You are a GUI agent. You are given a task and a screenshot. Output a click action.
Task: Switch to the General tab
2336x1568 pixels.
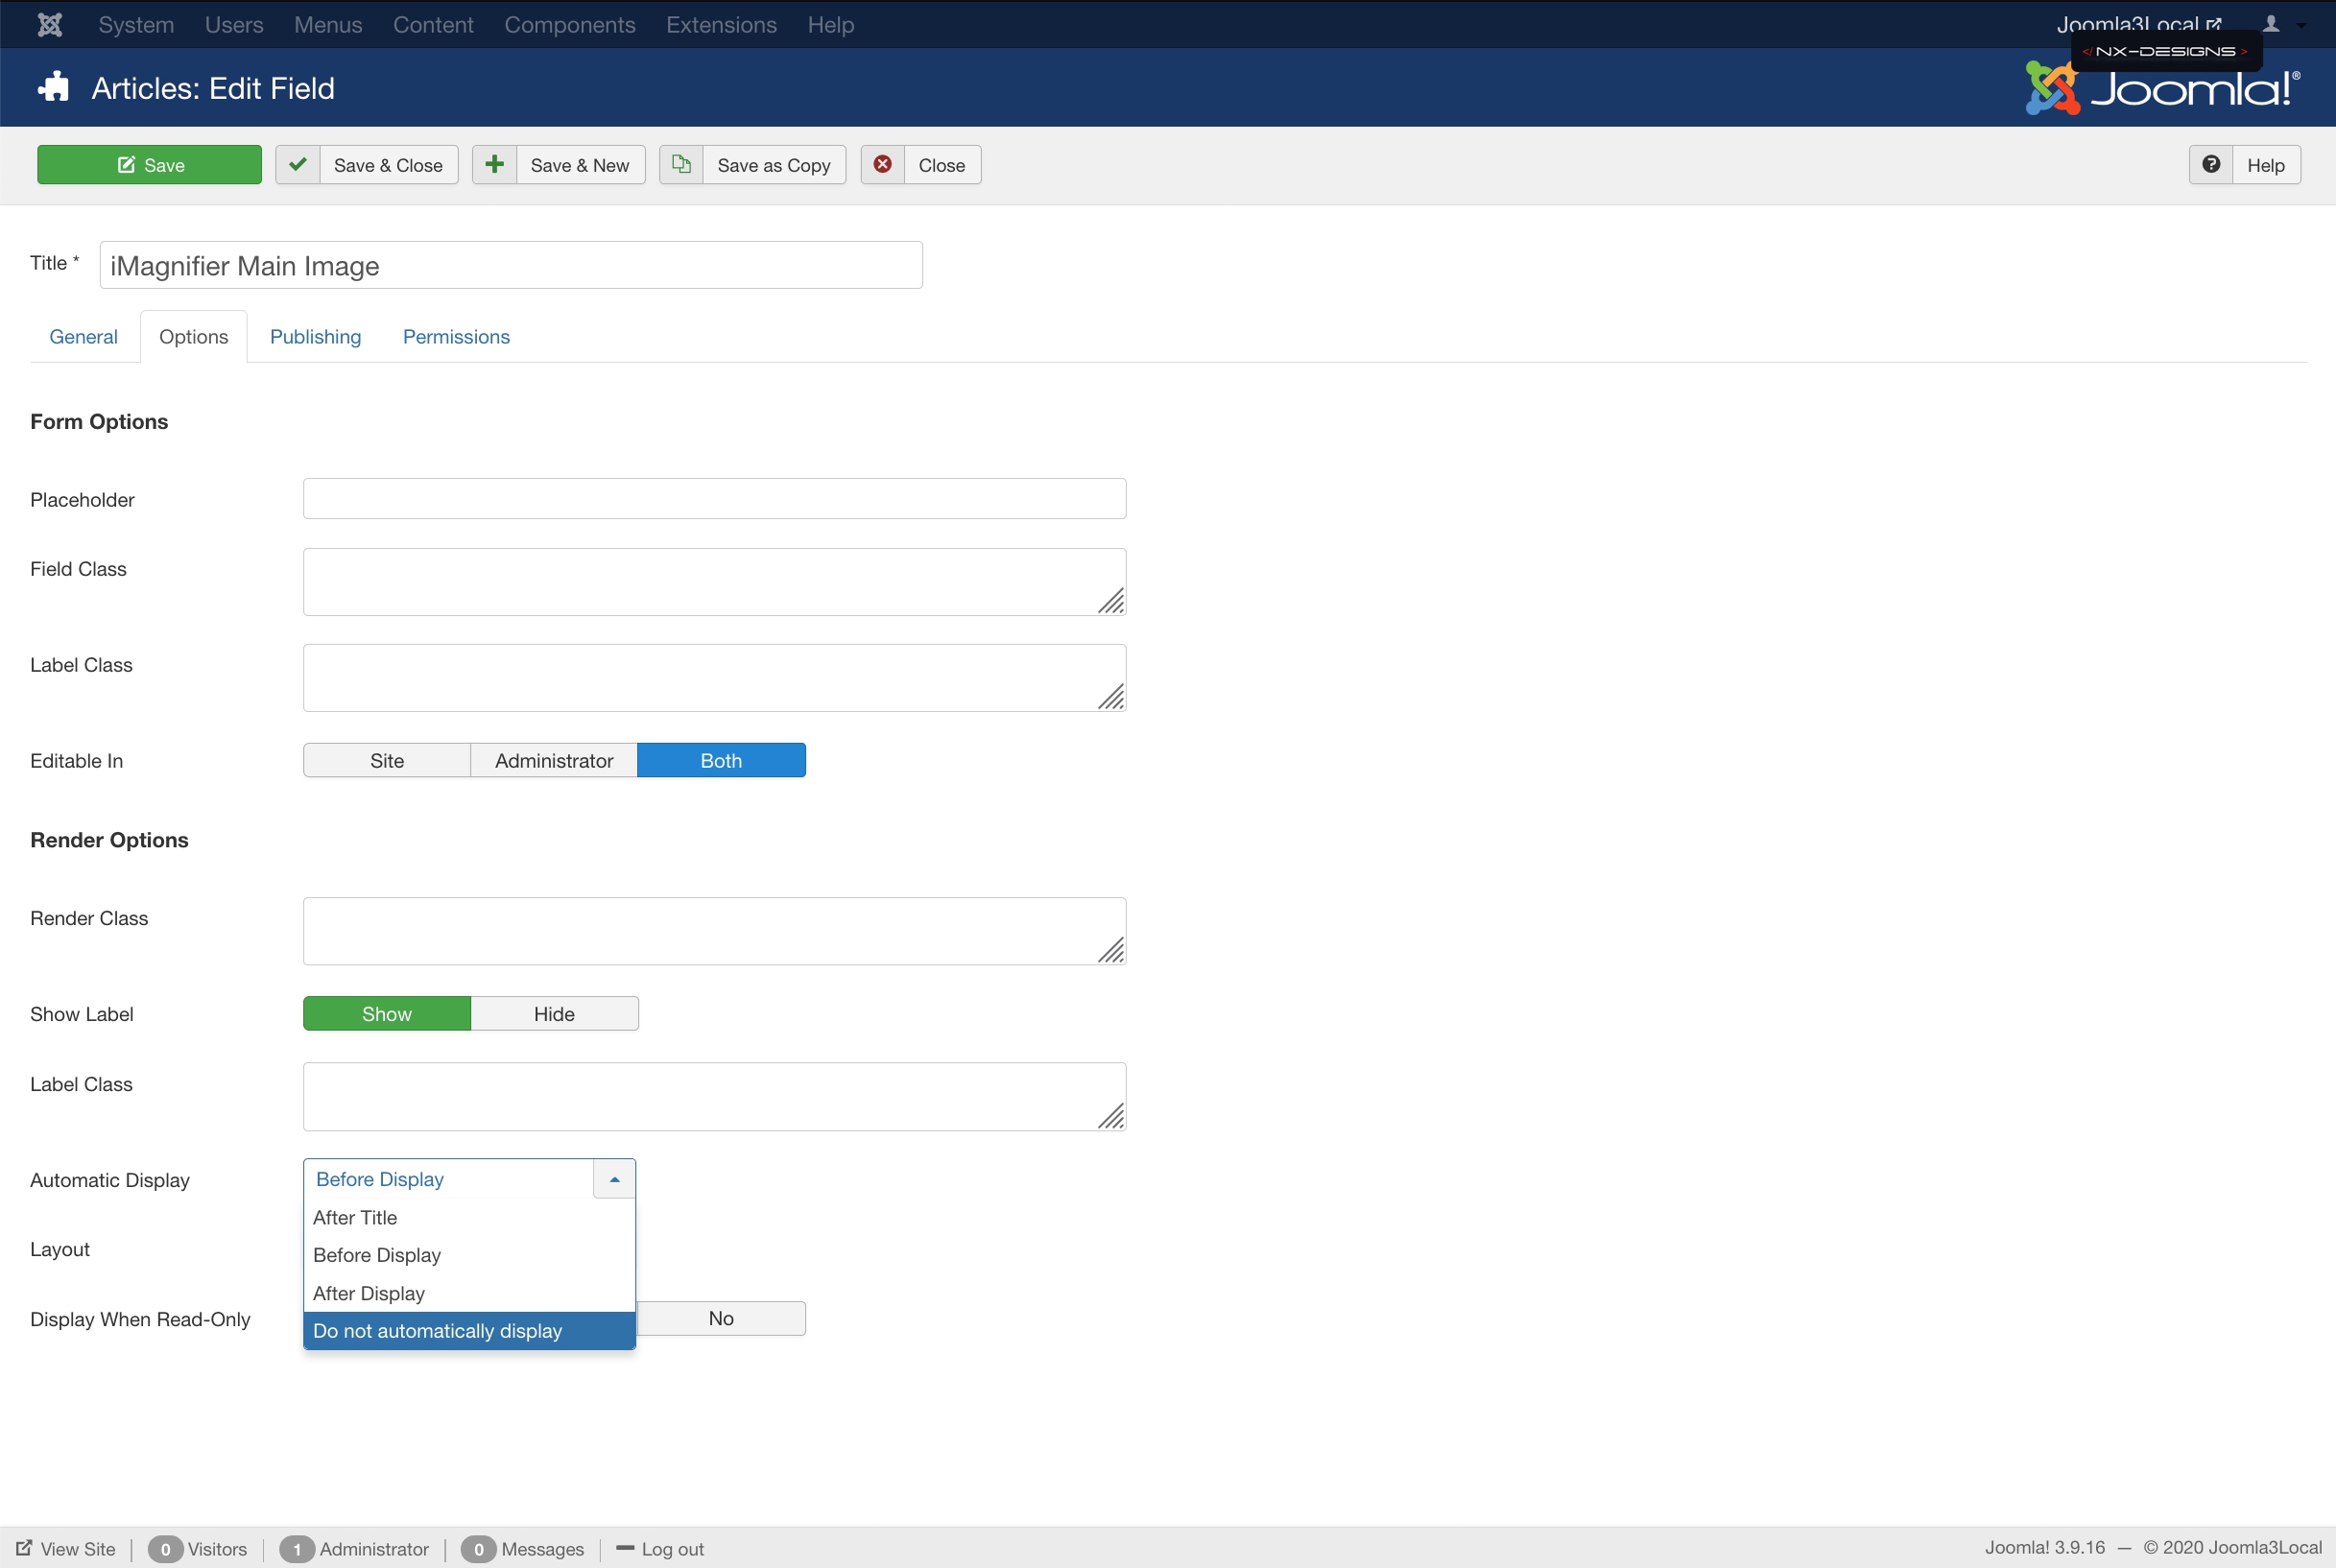[x=84, y=336]
